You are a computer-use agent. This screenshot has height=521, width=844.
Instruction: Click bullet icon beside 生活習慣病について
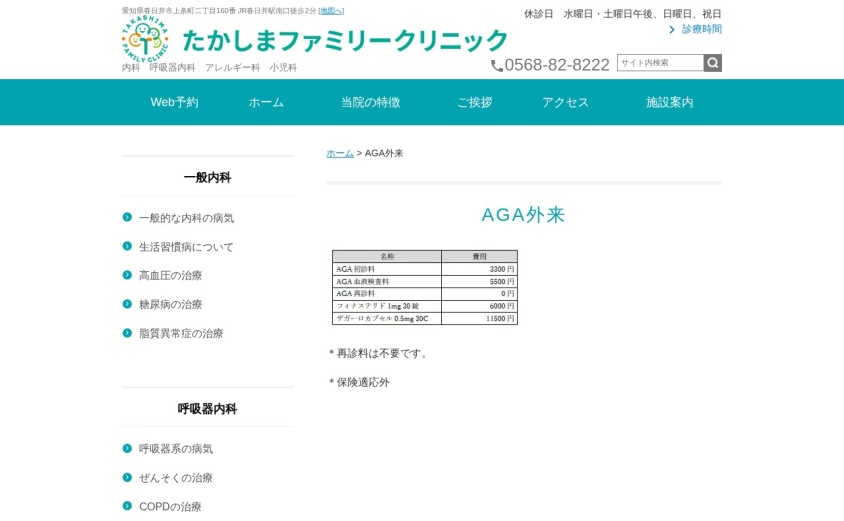point(127,246)
